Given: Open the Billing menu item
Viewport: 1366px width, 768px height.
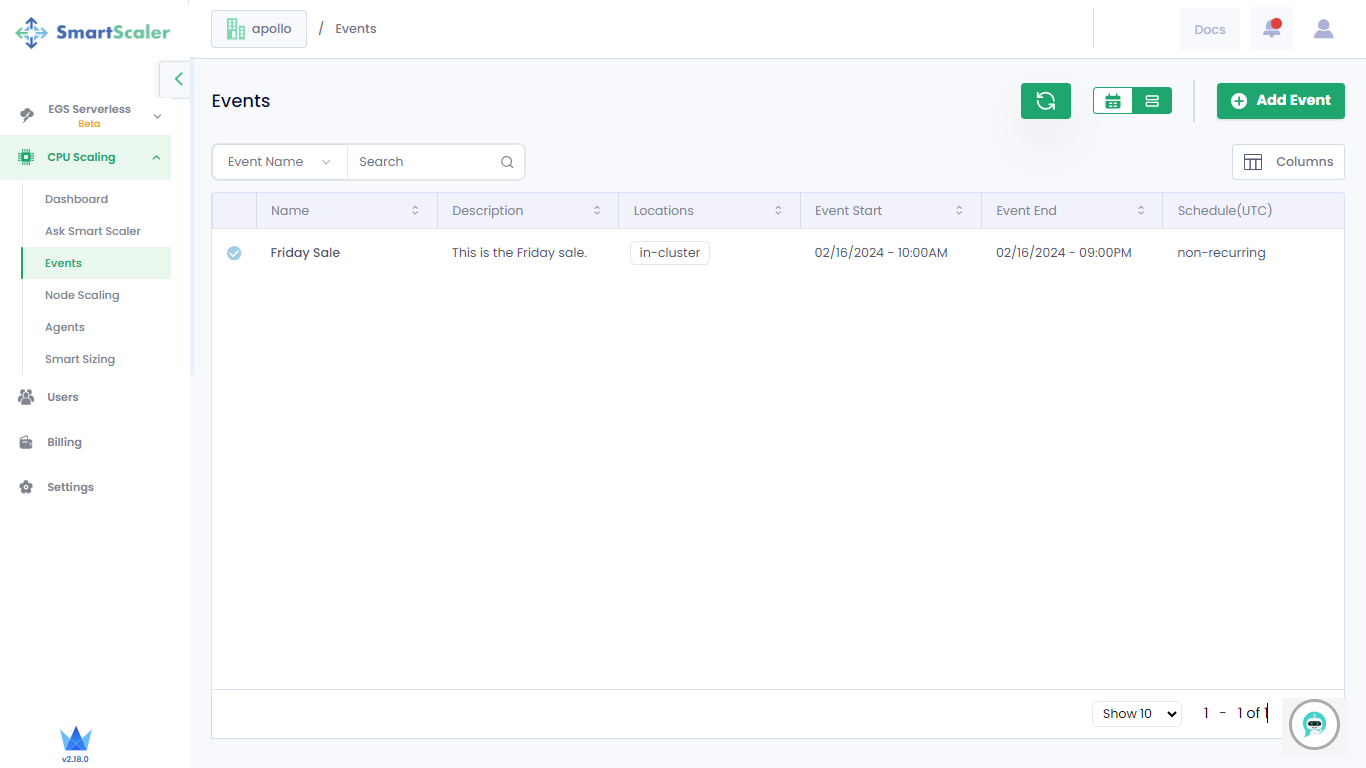Looking at the screenshot, I should coord(64,442).
